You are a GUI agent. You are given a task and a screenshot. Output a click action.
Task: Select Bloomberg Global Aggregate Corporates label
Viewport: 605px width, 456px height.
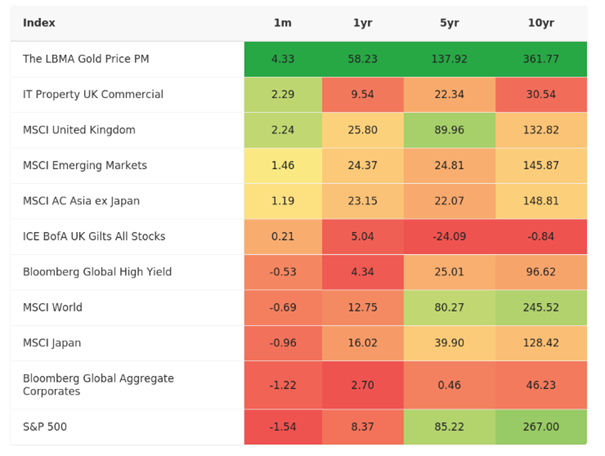[98, 385]
